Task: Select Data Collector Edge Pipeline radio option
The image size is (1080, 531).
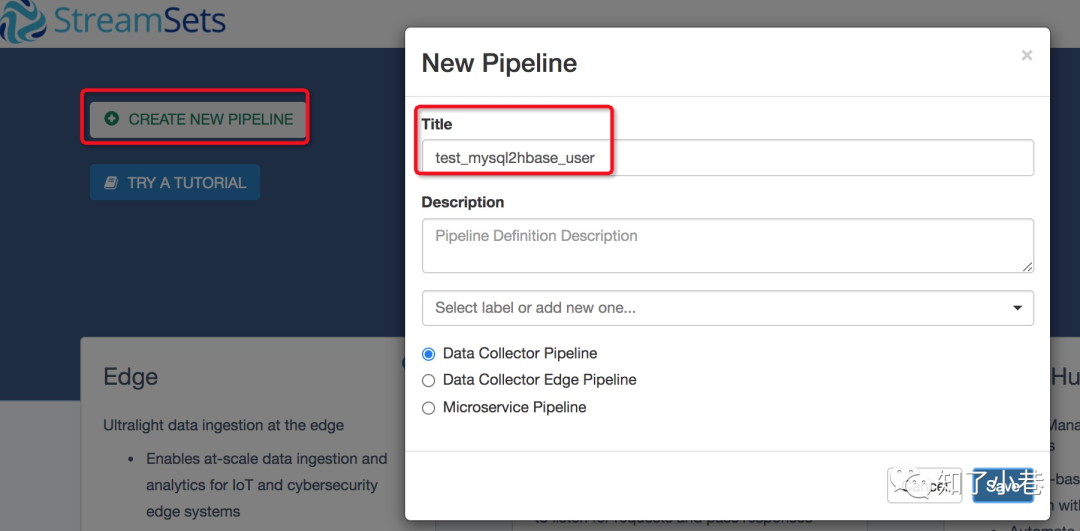Action: [x=429, y=381]
